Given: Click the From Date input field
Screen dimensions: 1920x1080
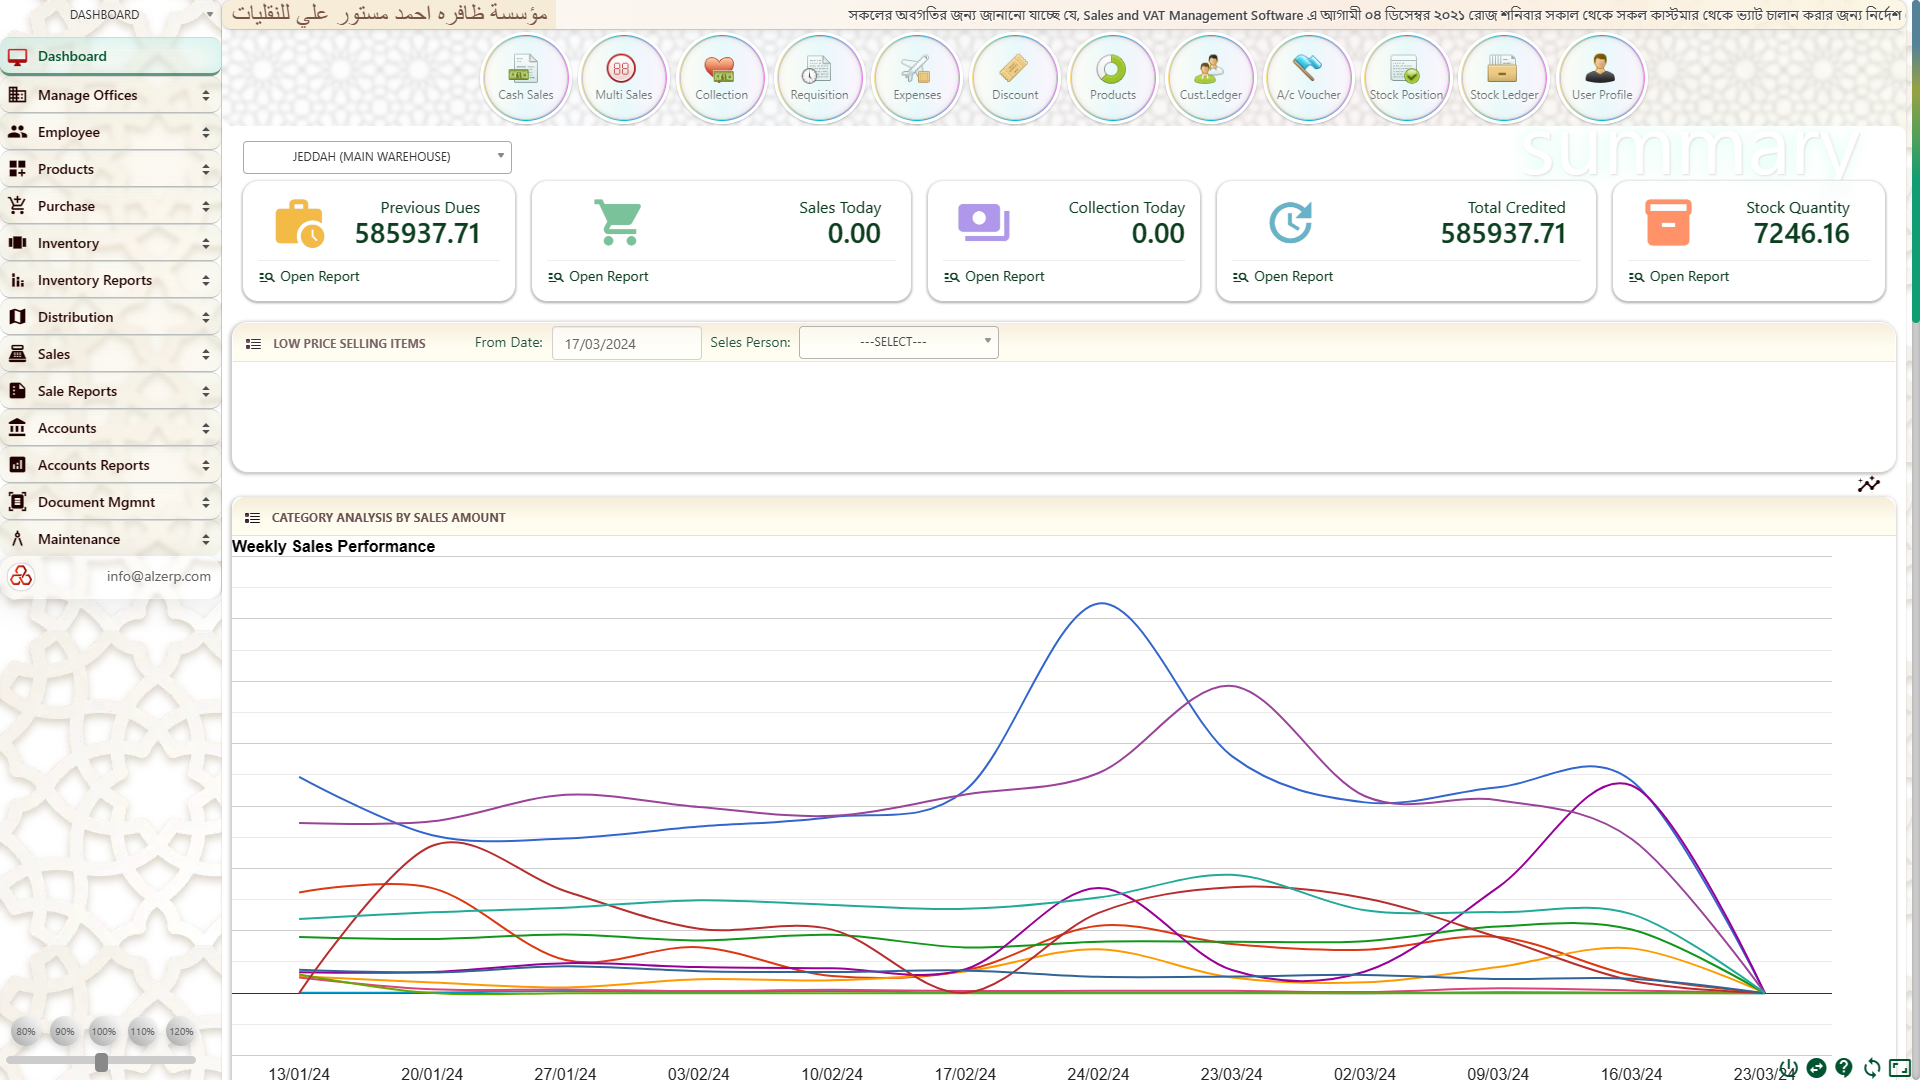Looking at the screenshot, I should point(626,343).
